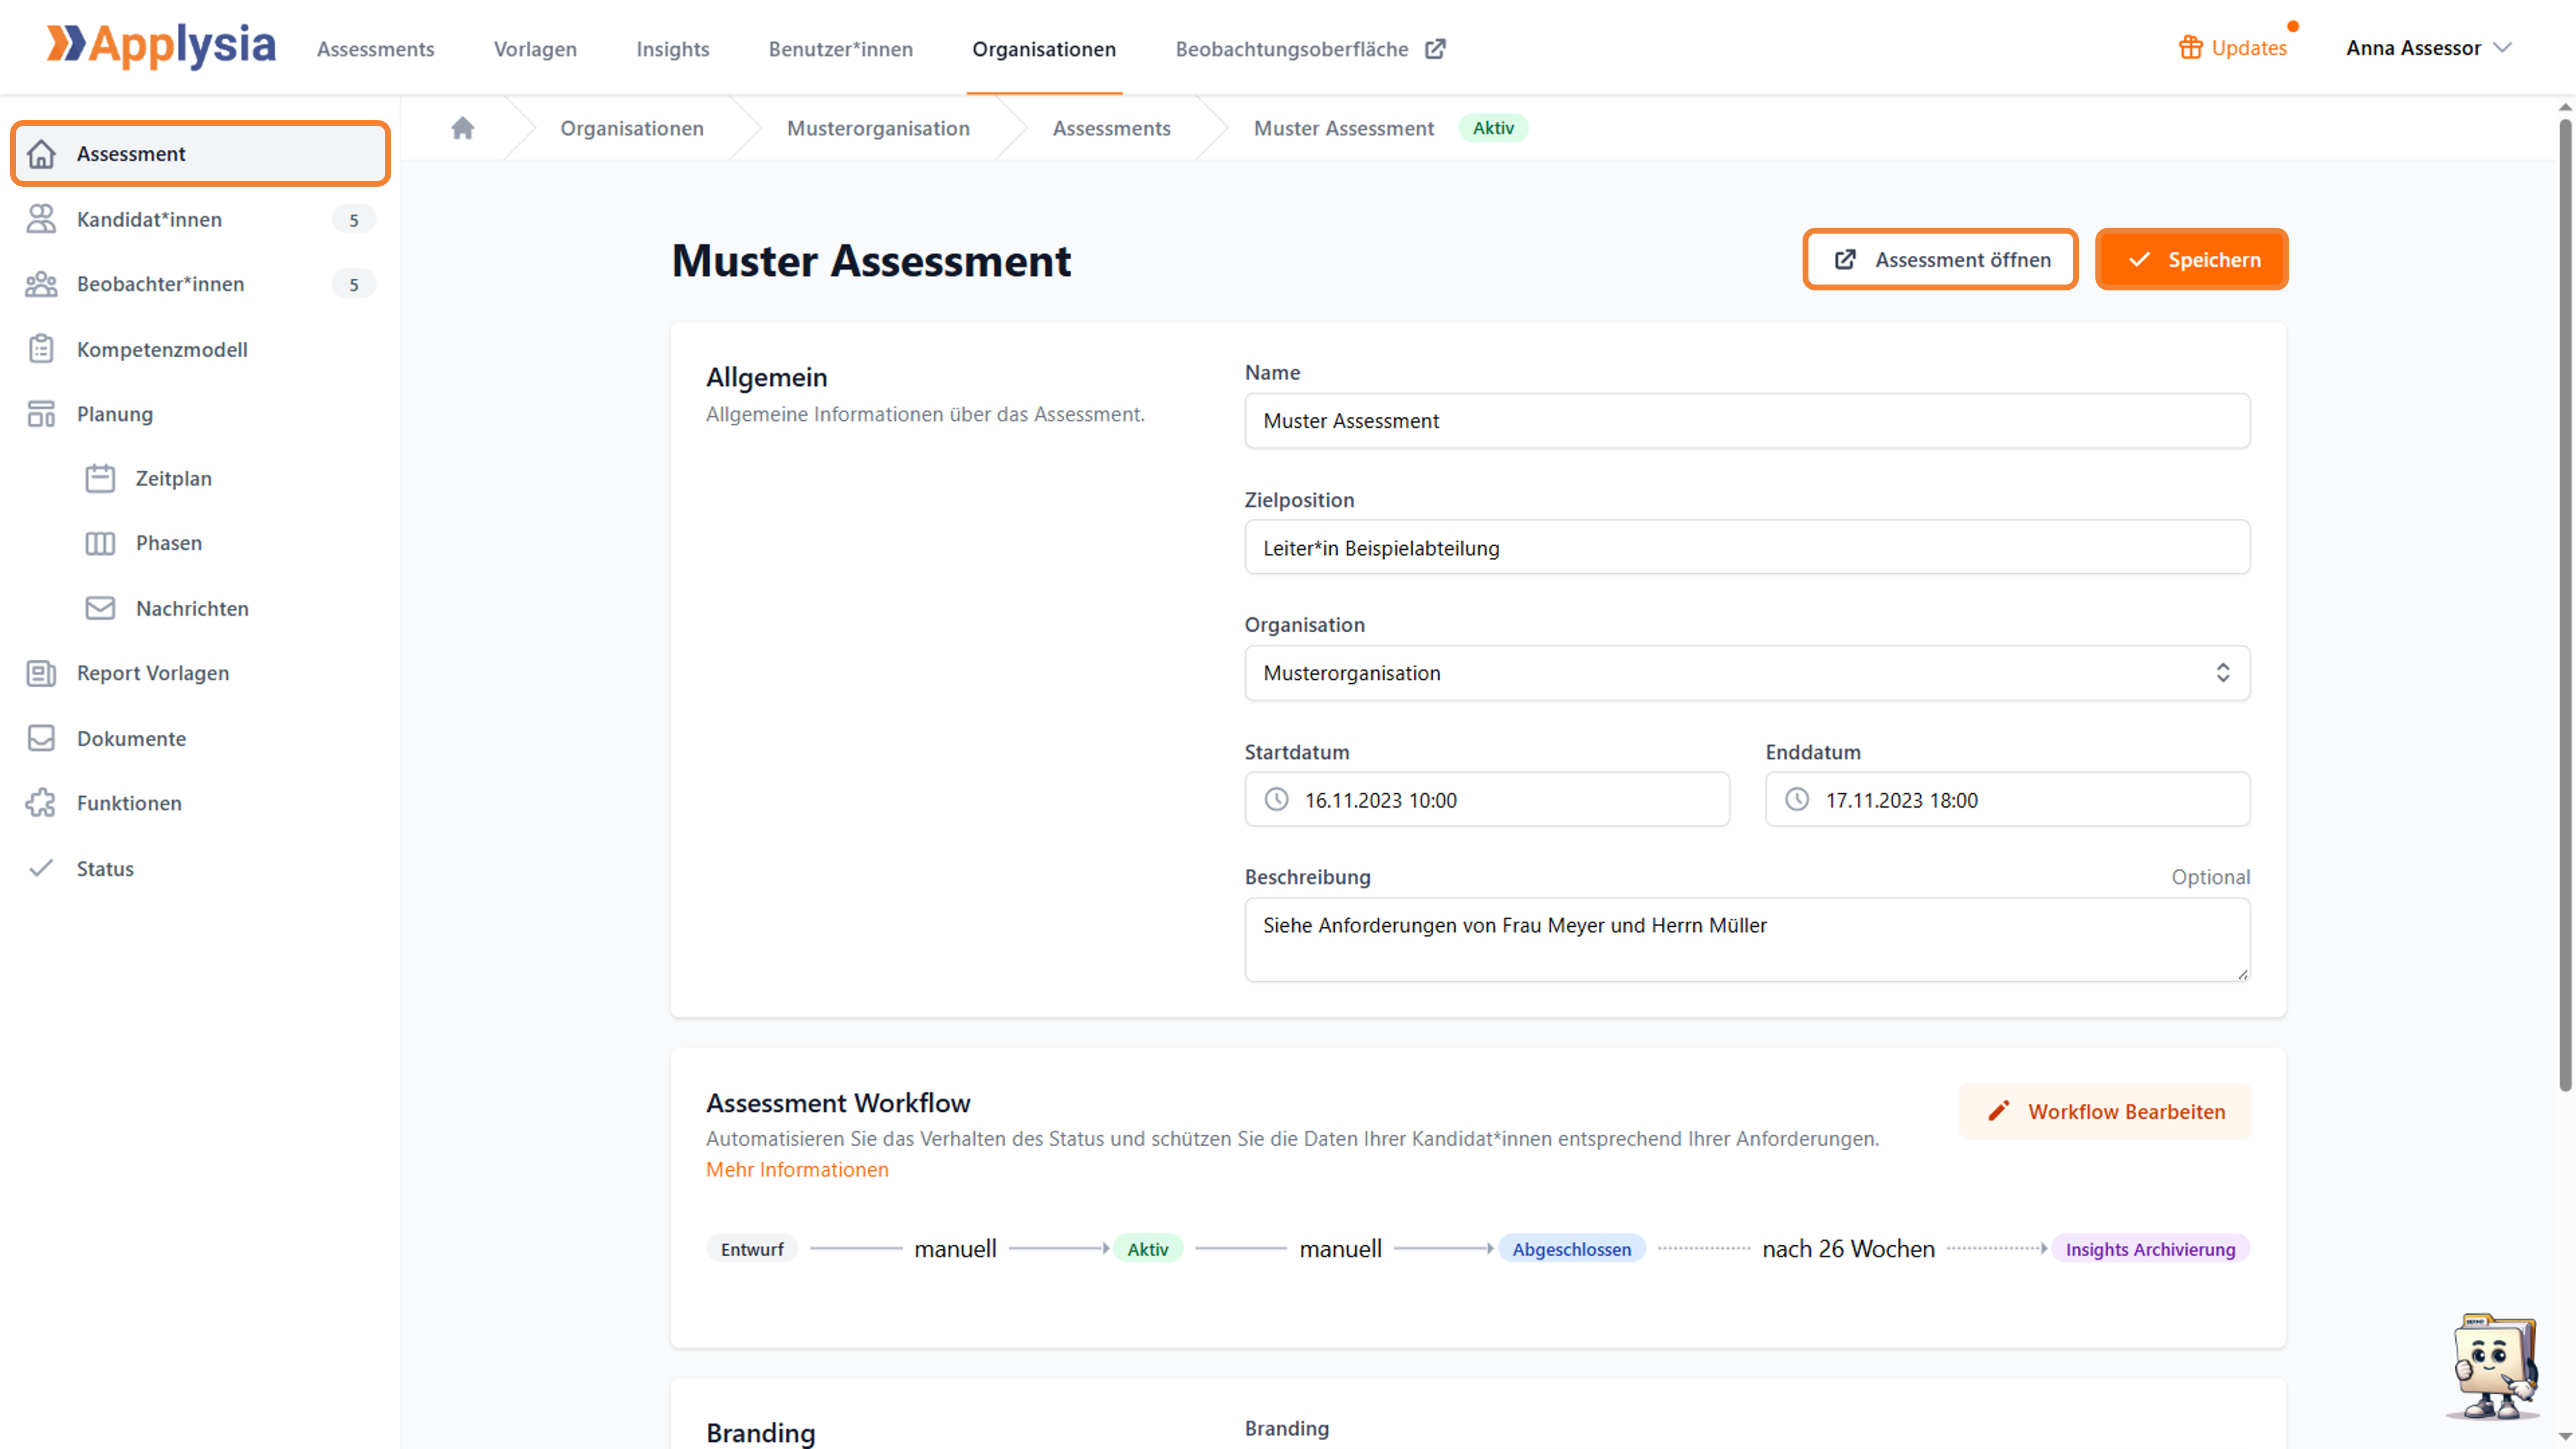Click the Speichern button
The width and height of the screenshot is (2576, 1449).
click(x=2191, y=259)
